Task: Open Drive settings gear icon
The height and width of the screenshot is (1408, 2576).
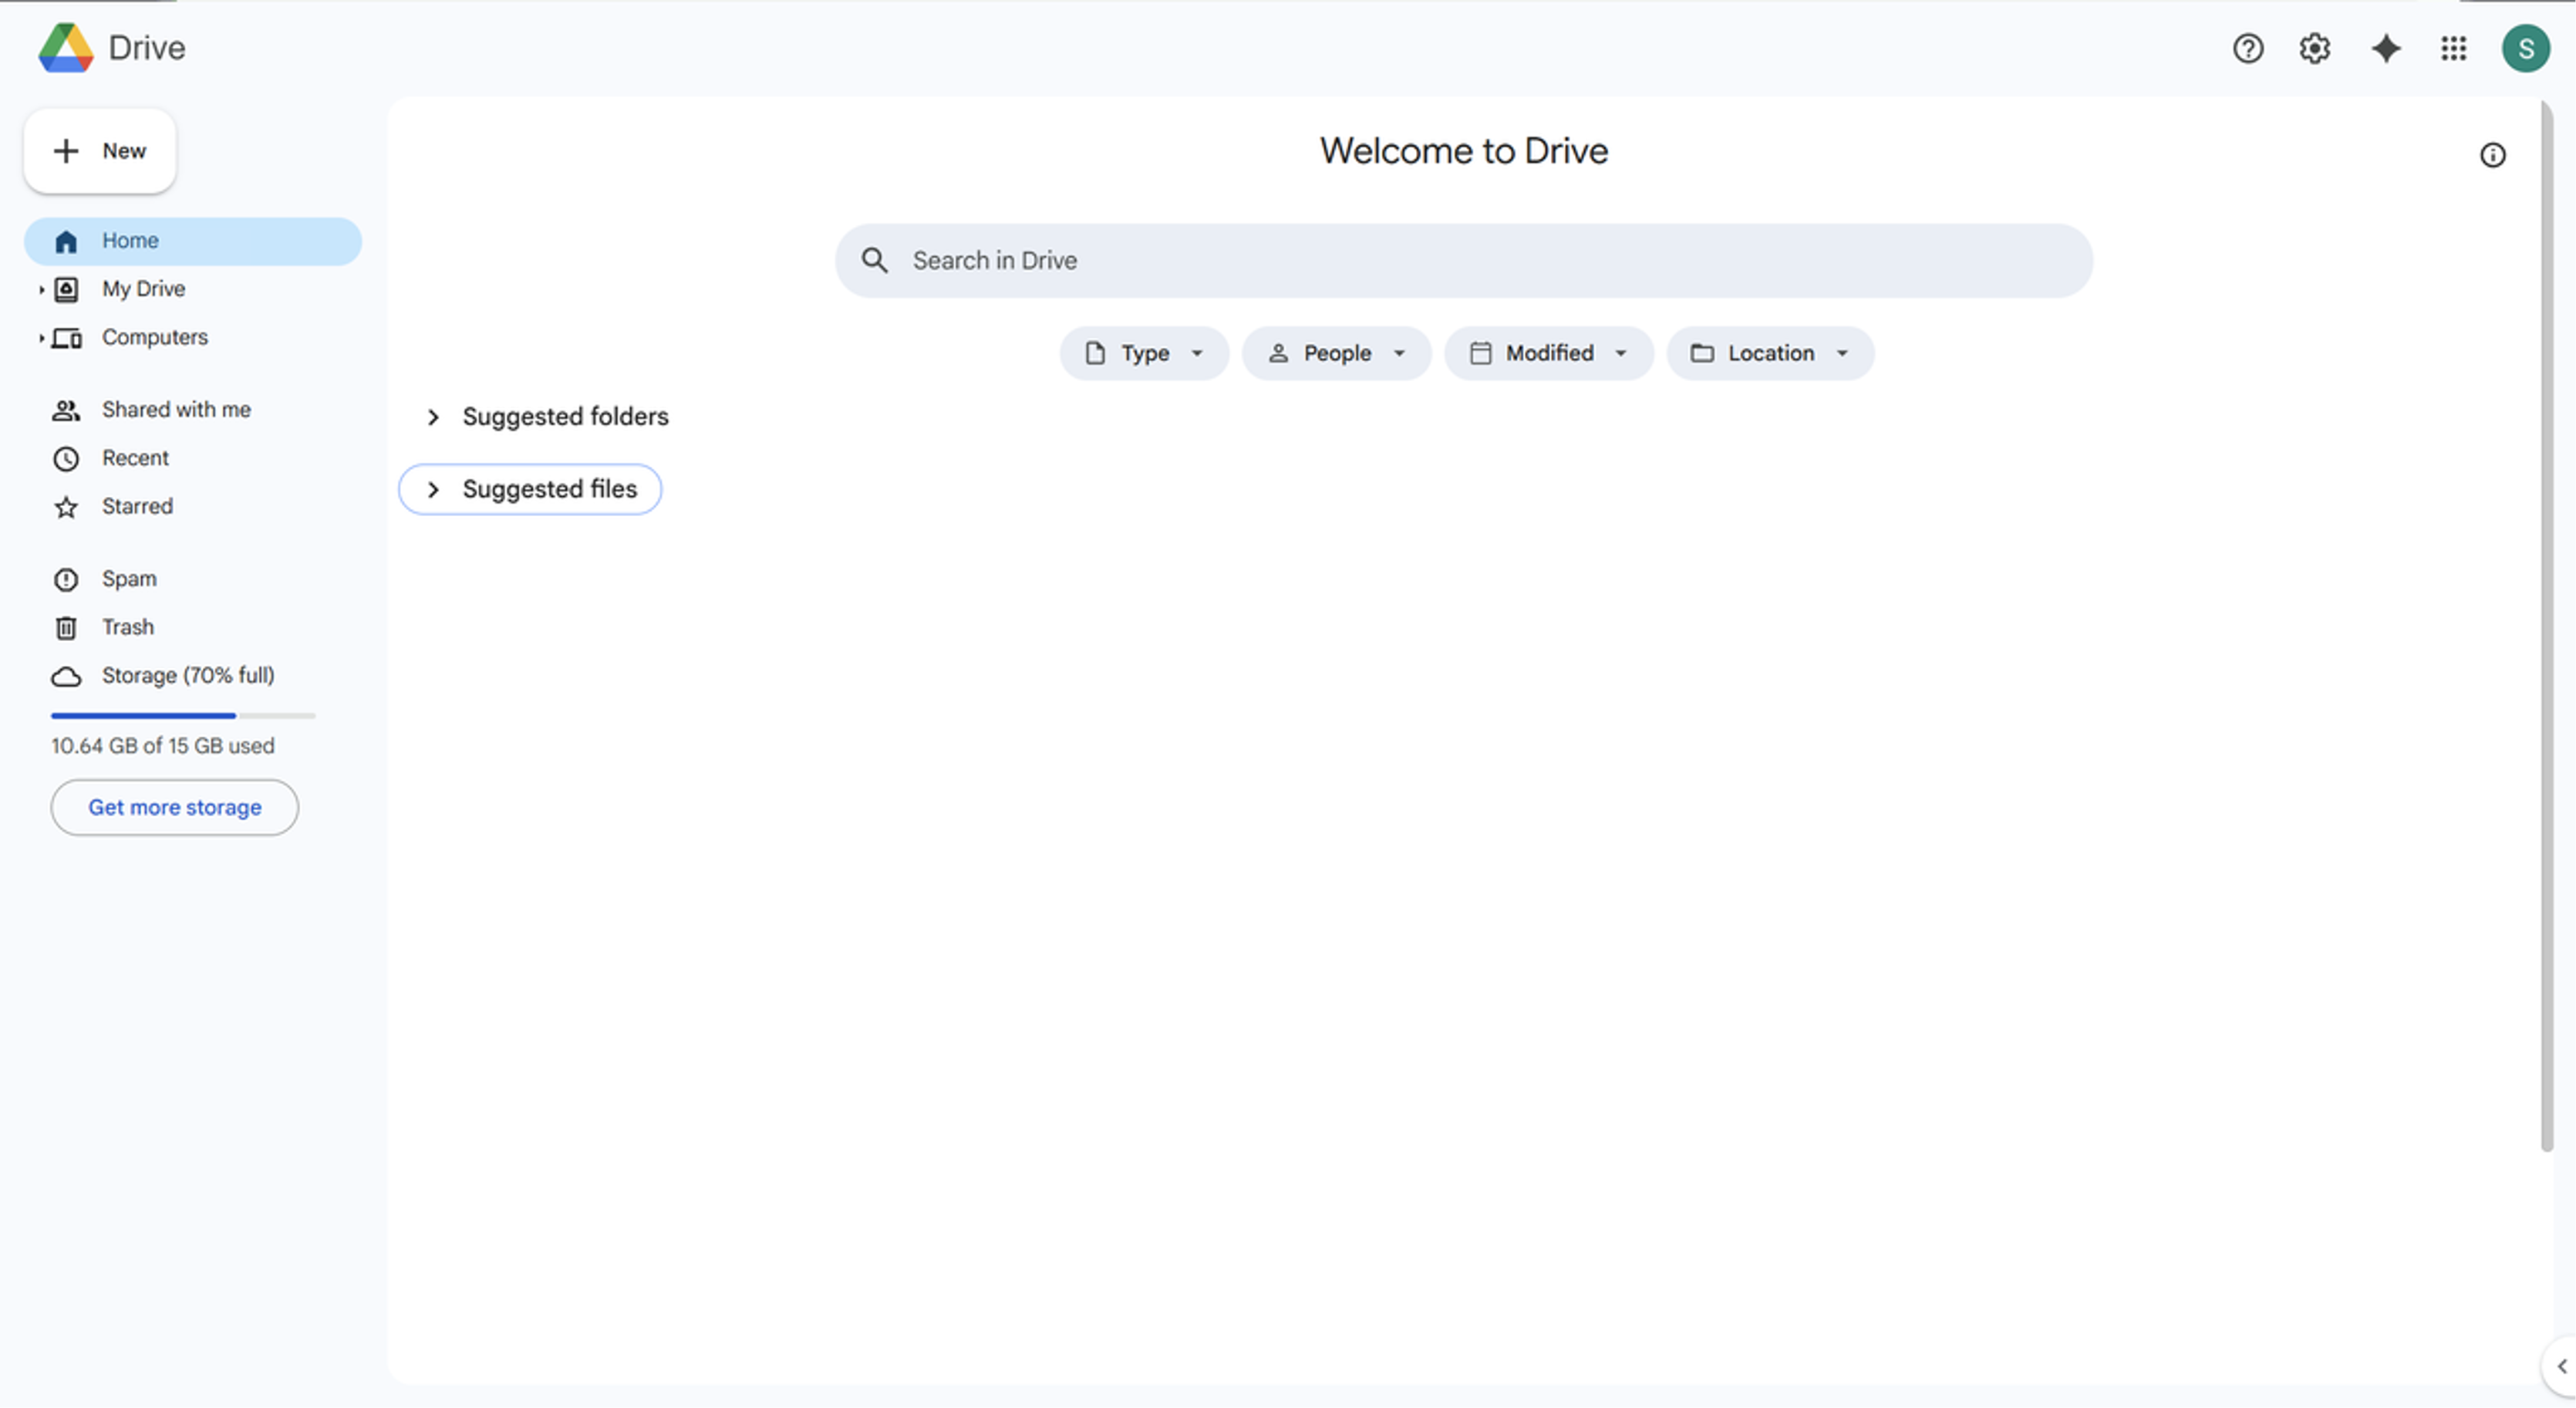Action: [2314, 49]
